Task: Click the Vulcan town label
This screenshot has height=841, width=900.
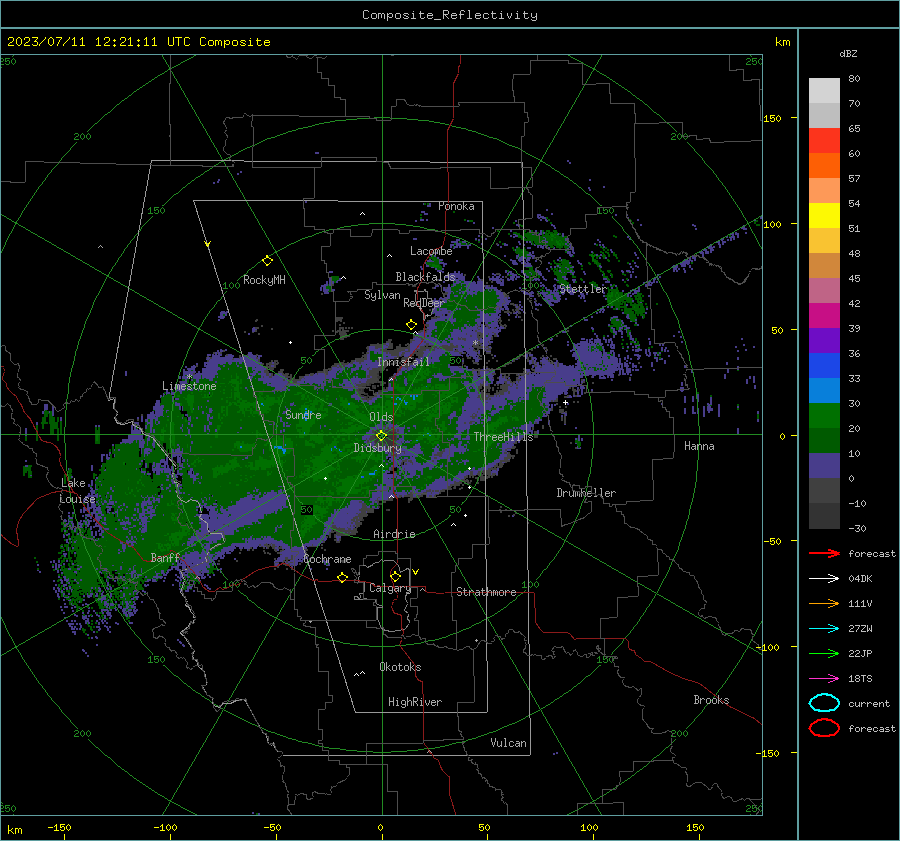Action: pyautogui.click(x=509, y=743)
